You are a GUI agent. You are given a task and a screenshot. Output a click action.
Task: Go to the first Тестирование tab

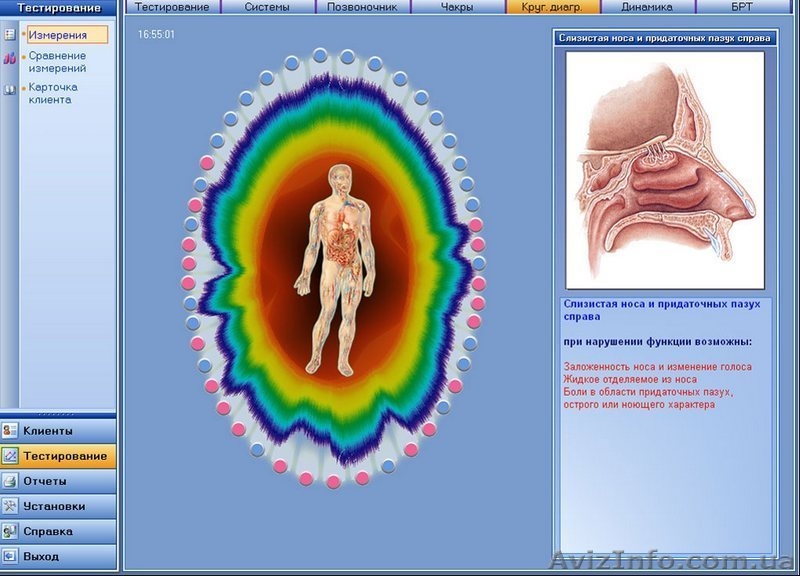pyautogui.click(x=172, y=7)
